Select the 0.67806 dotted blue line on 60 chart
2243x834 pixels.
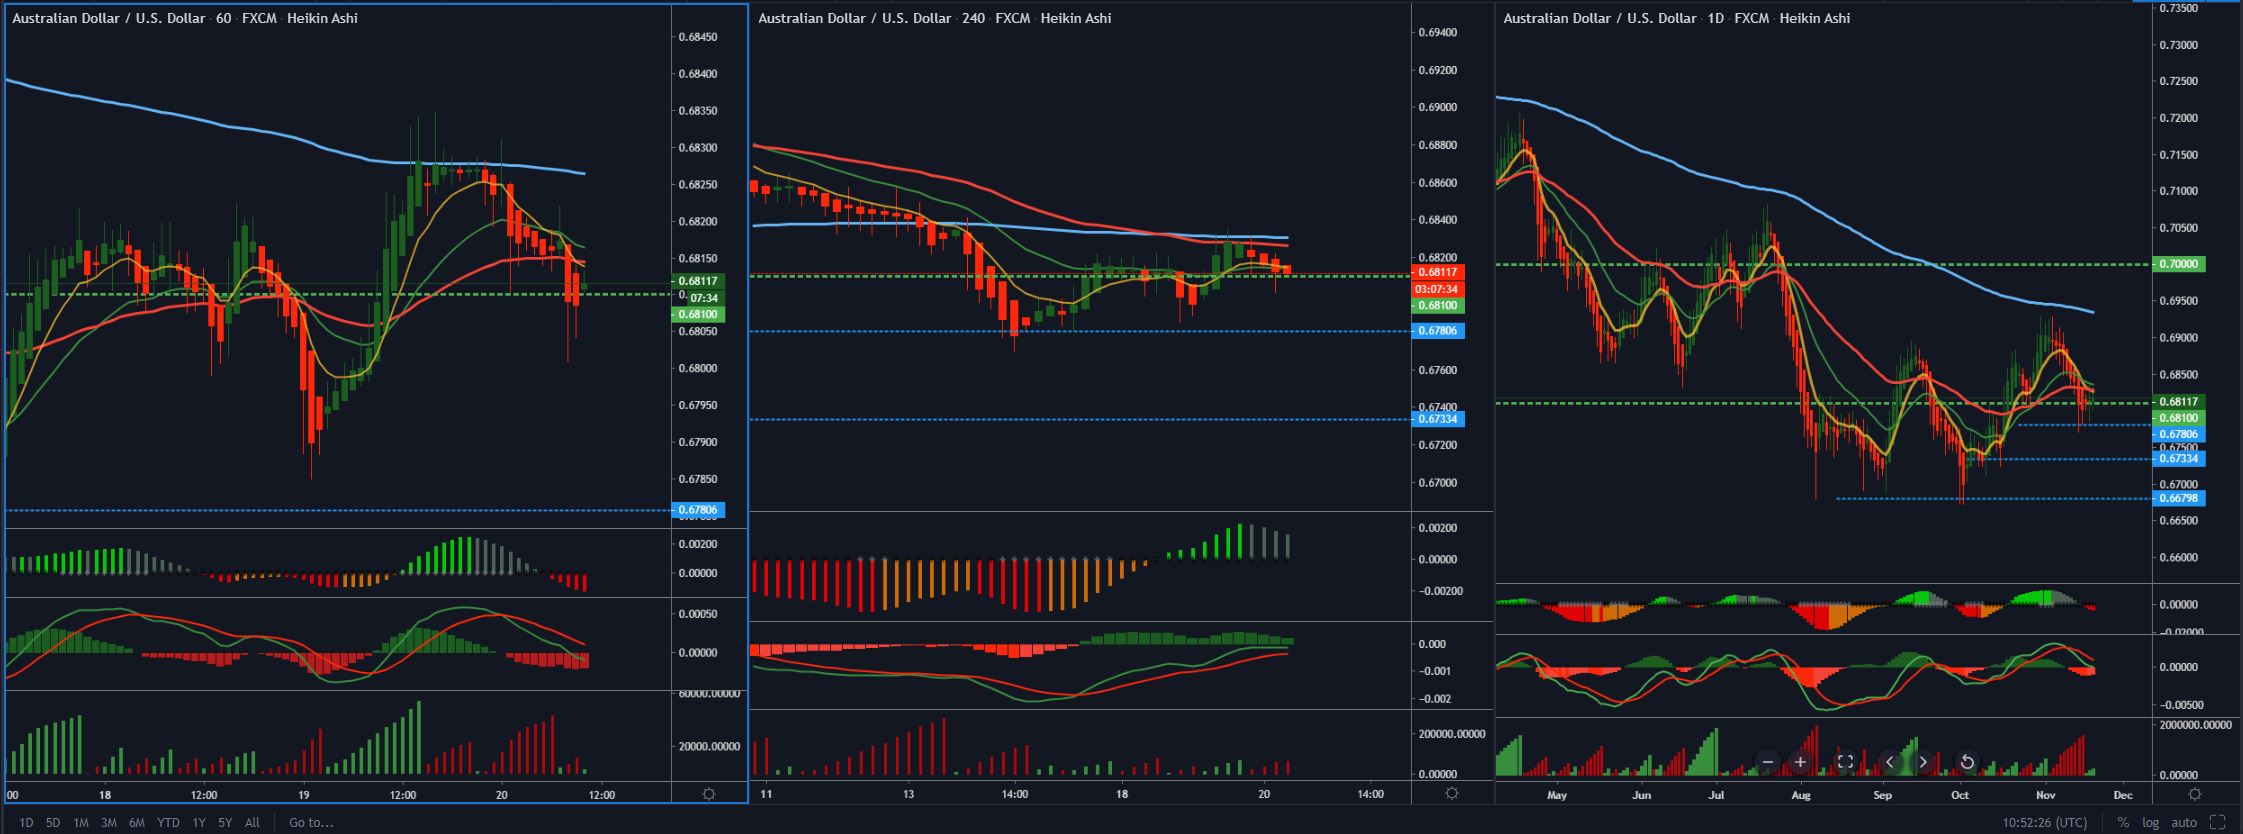[x=338, y=510]
